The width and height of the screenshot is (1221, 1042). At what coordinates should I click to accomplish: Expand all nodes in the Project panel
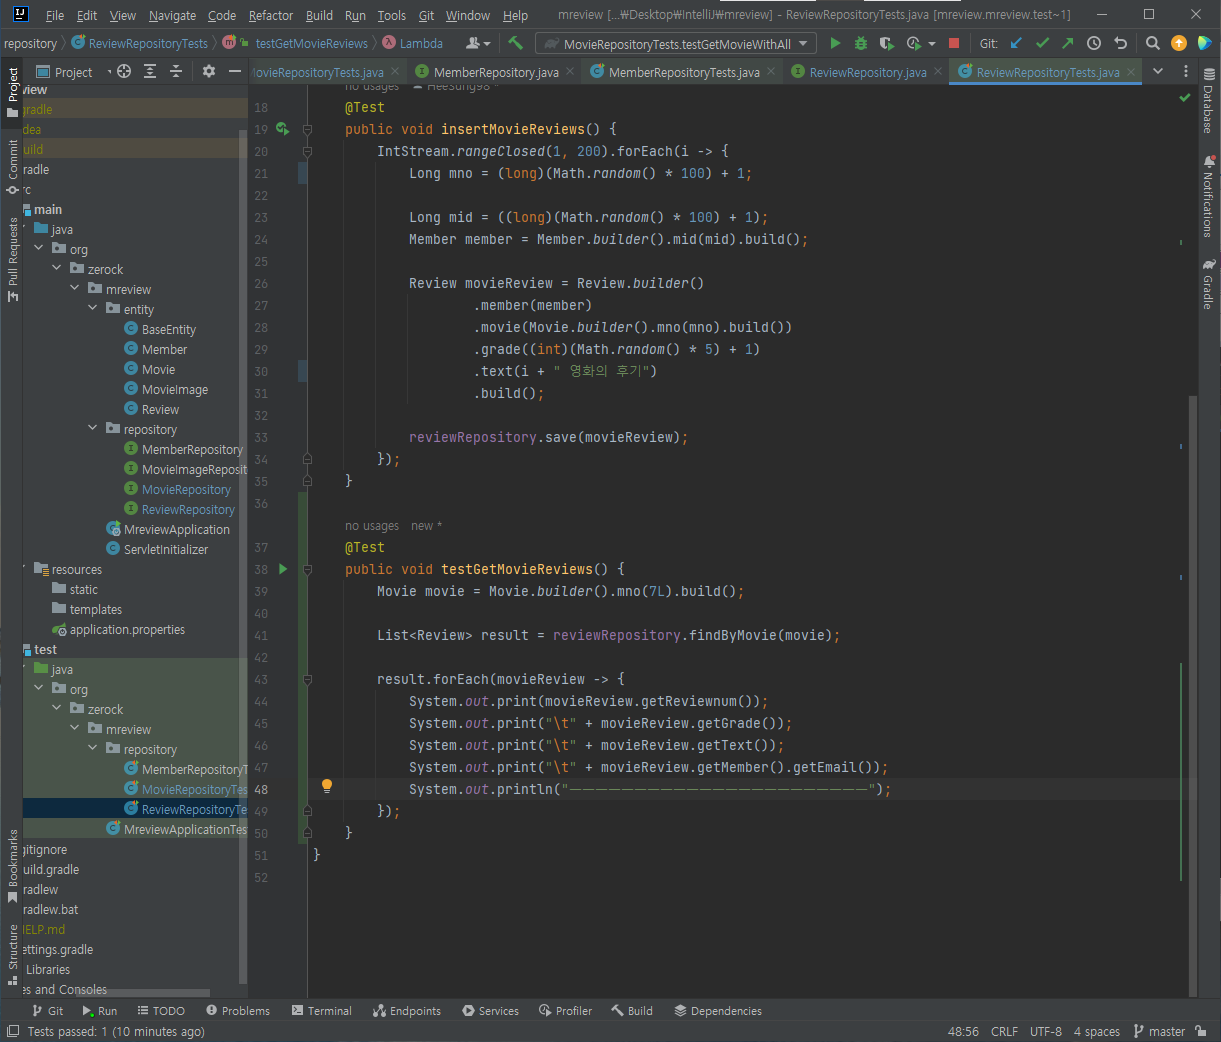tap(150, 71)
